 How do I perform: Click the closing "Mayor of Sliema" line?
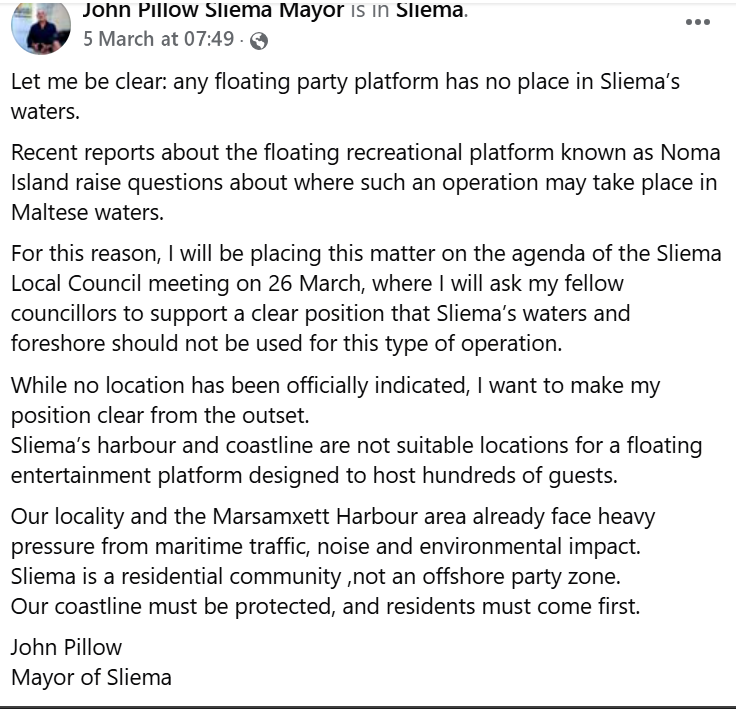[91, 677]
